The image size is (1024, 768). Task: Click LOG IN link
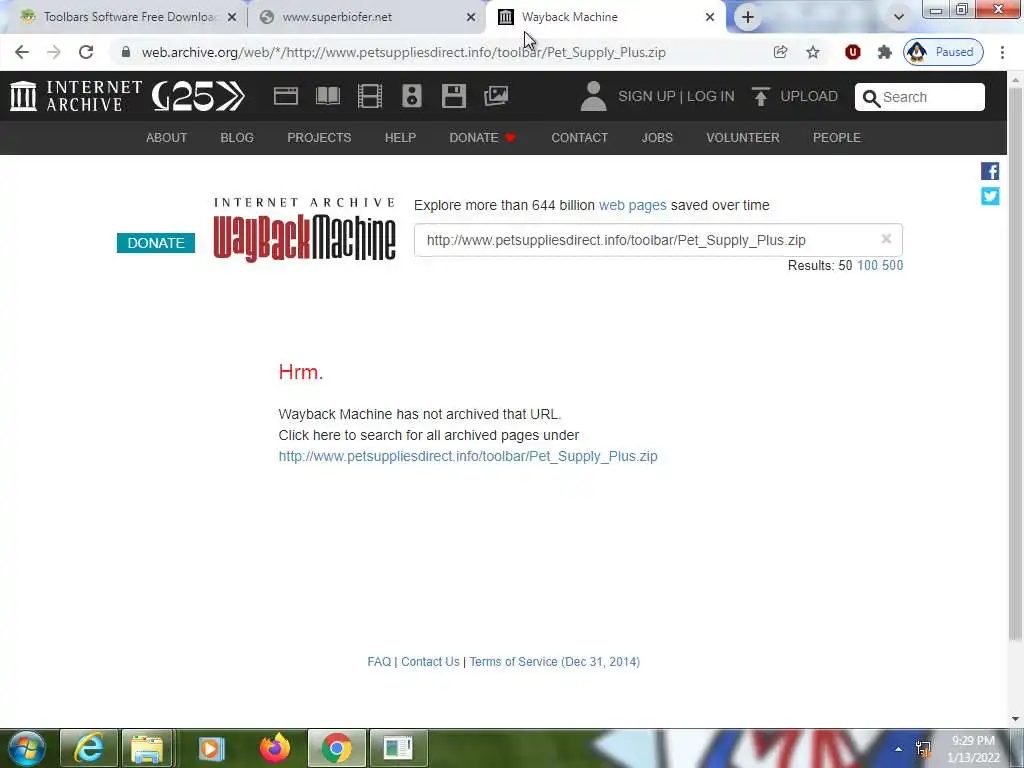[711, 97]
